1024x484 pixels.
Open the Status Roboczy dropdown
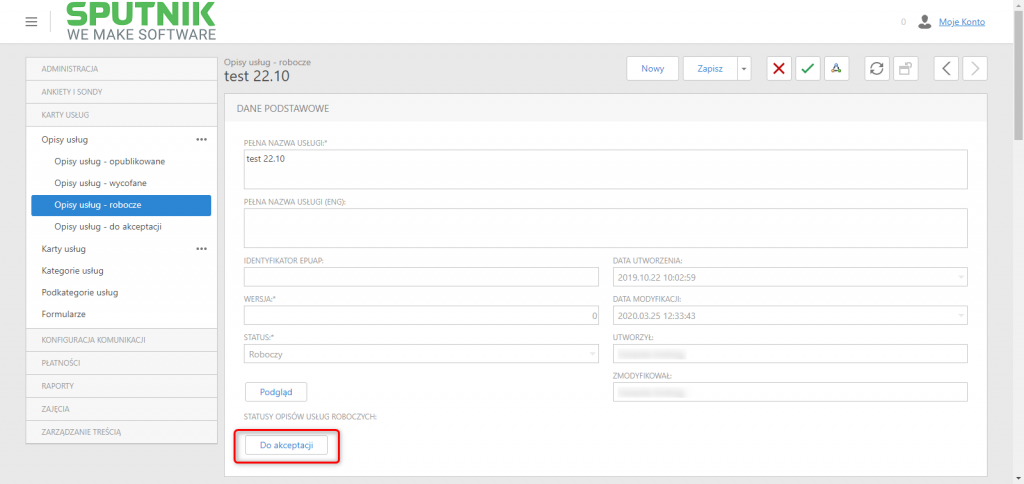click(x=421, y=354)
